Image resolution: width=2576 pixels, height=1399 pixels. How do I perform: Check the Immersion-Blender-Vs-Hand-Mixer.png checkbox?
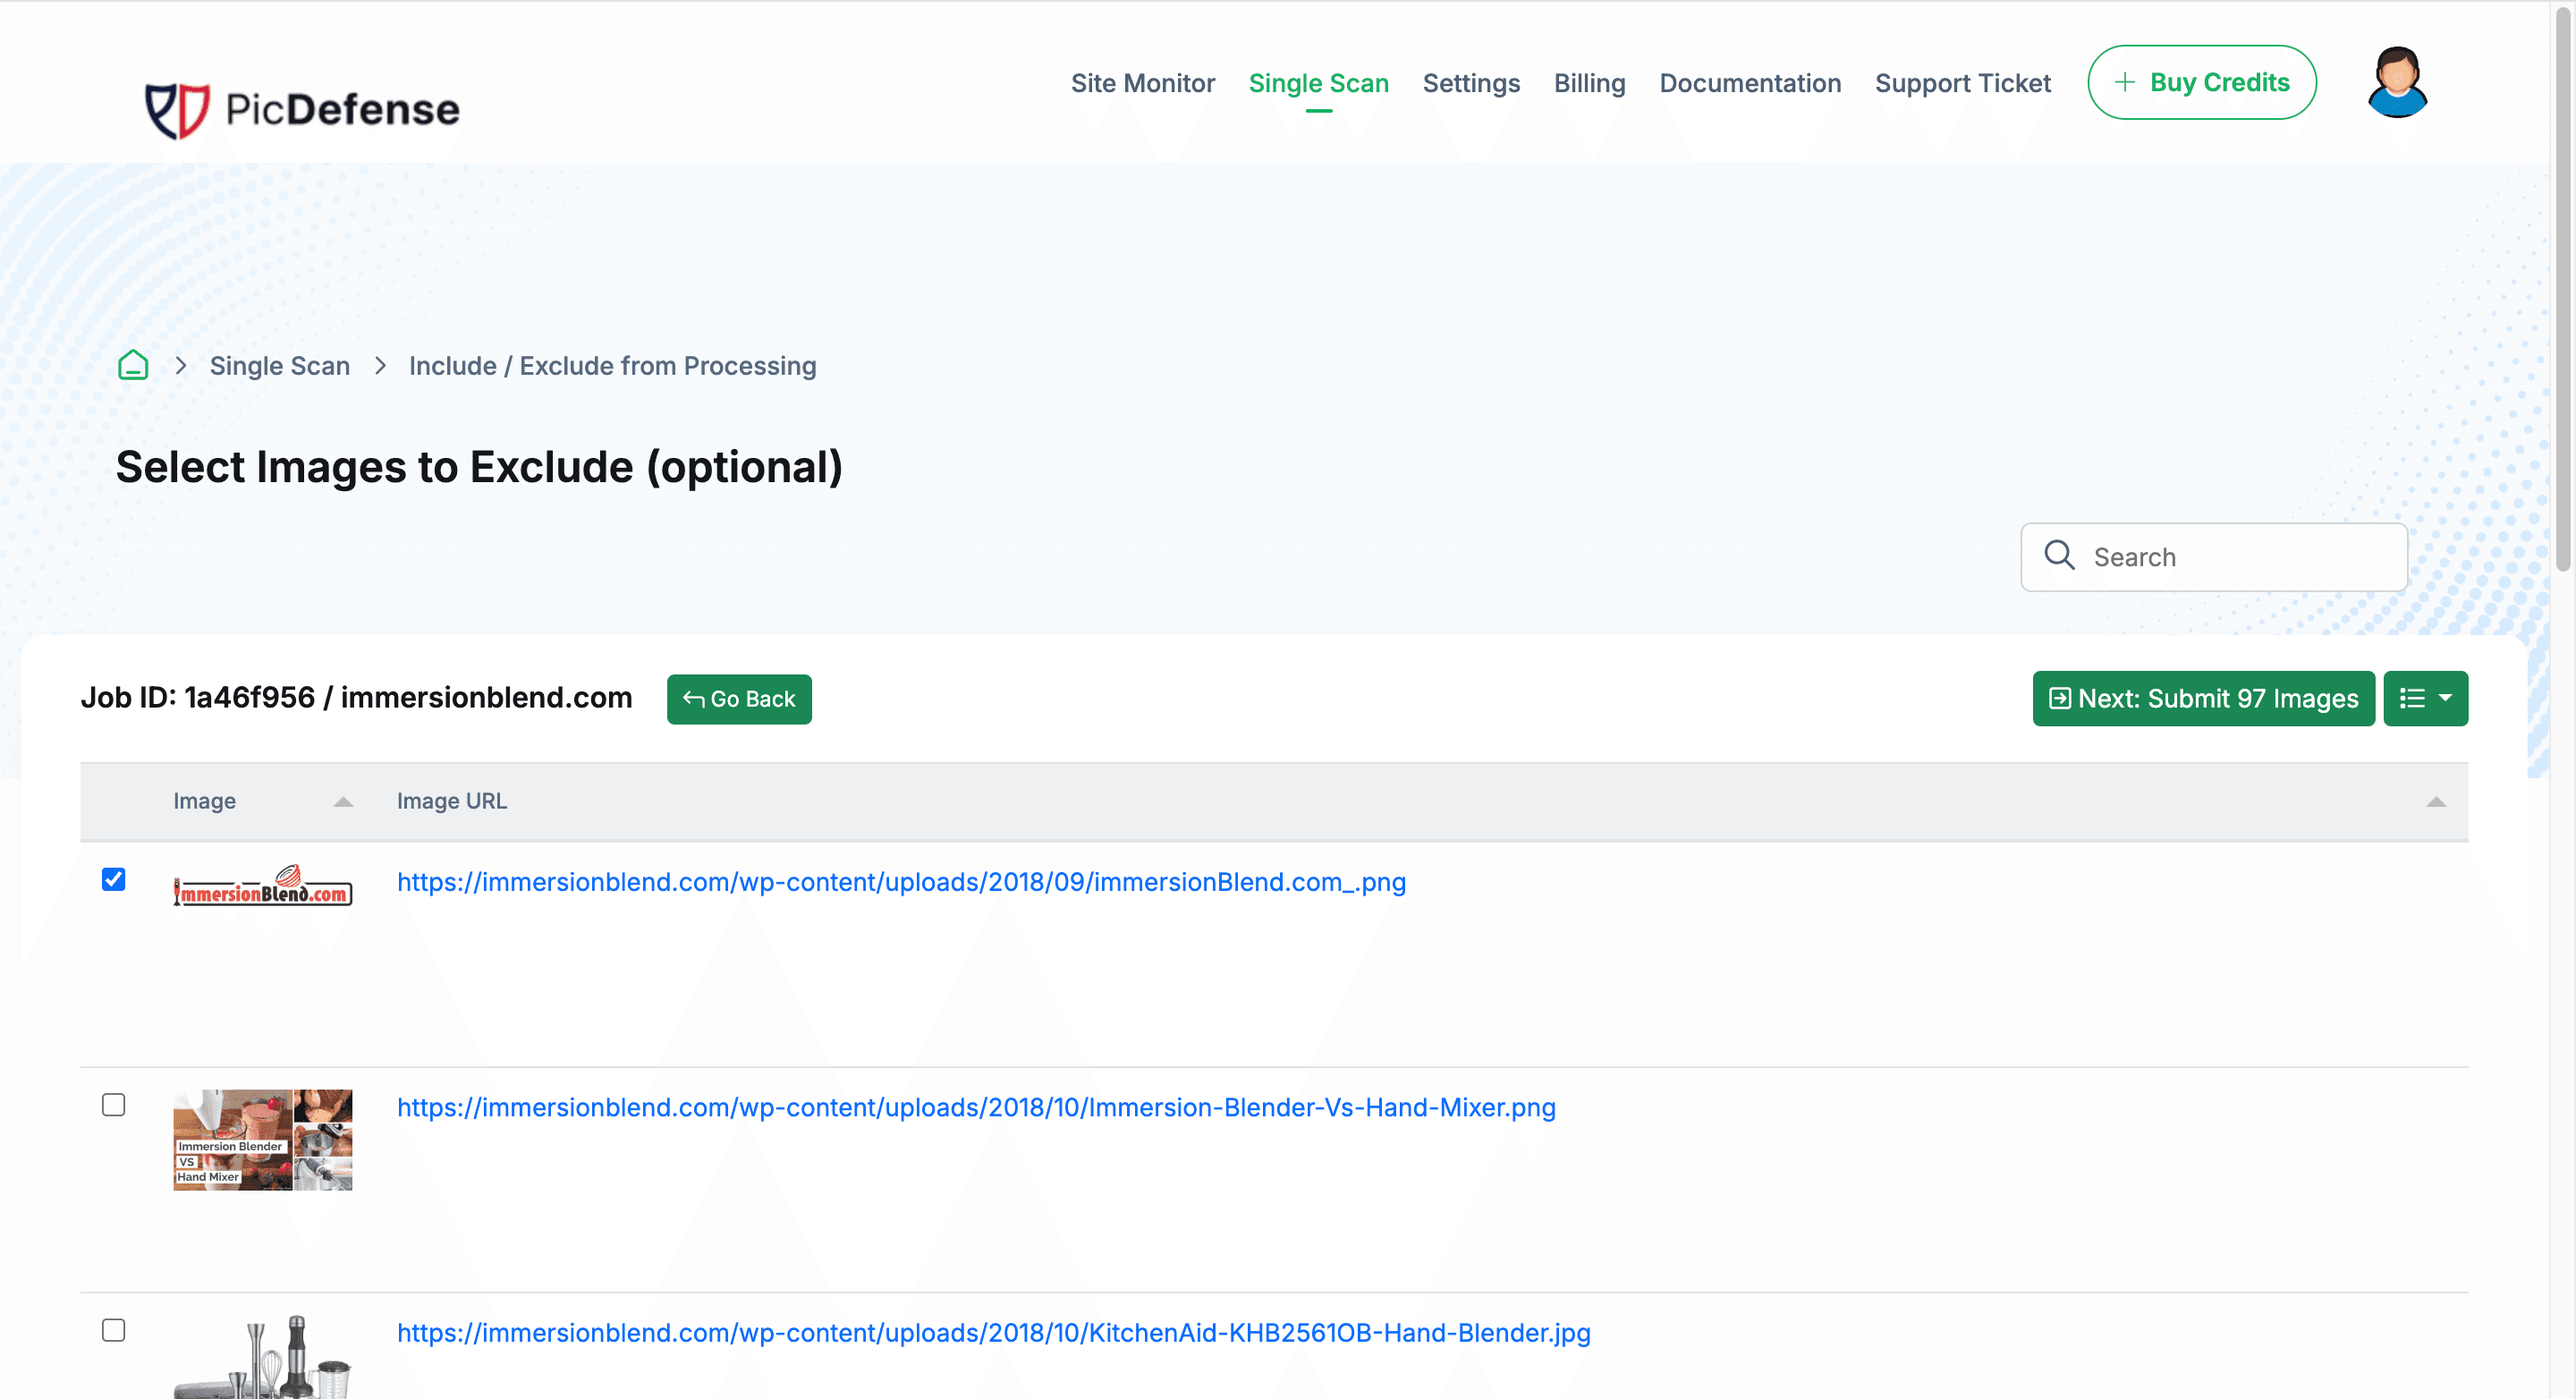click(114, 1104)
